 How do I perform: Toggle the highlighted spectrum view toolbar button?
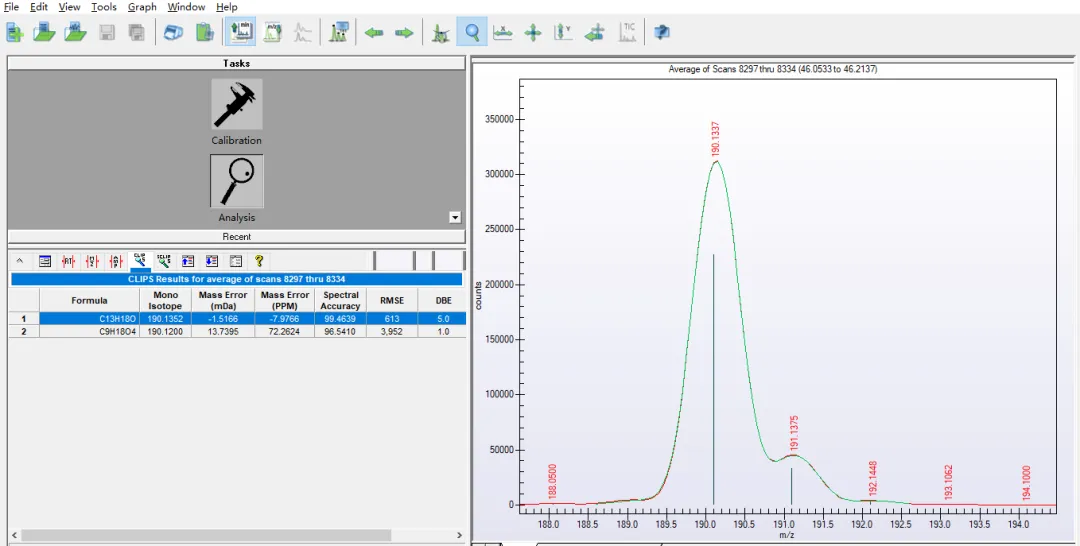point(240,33)
